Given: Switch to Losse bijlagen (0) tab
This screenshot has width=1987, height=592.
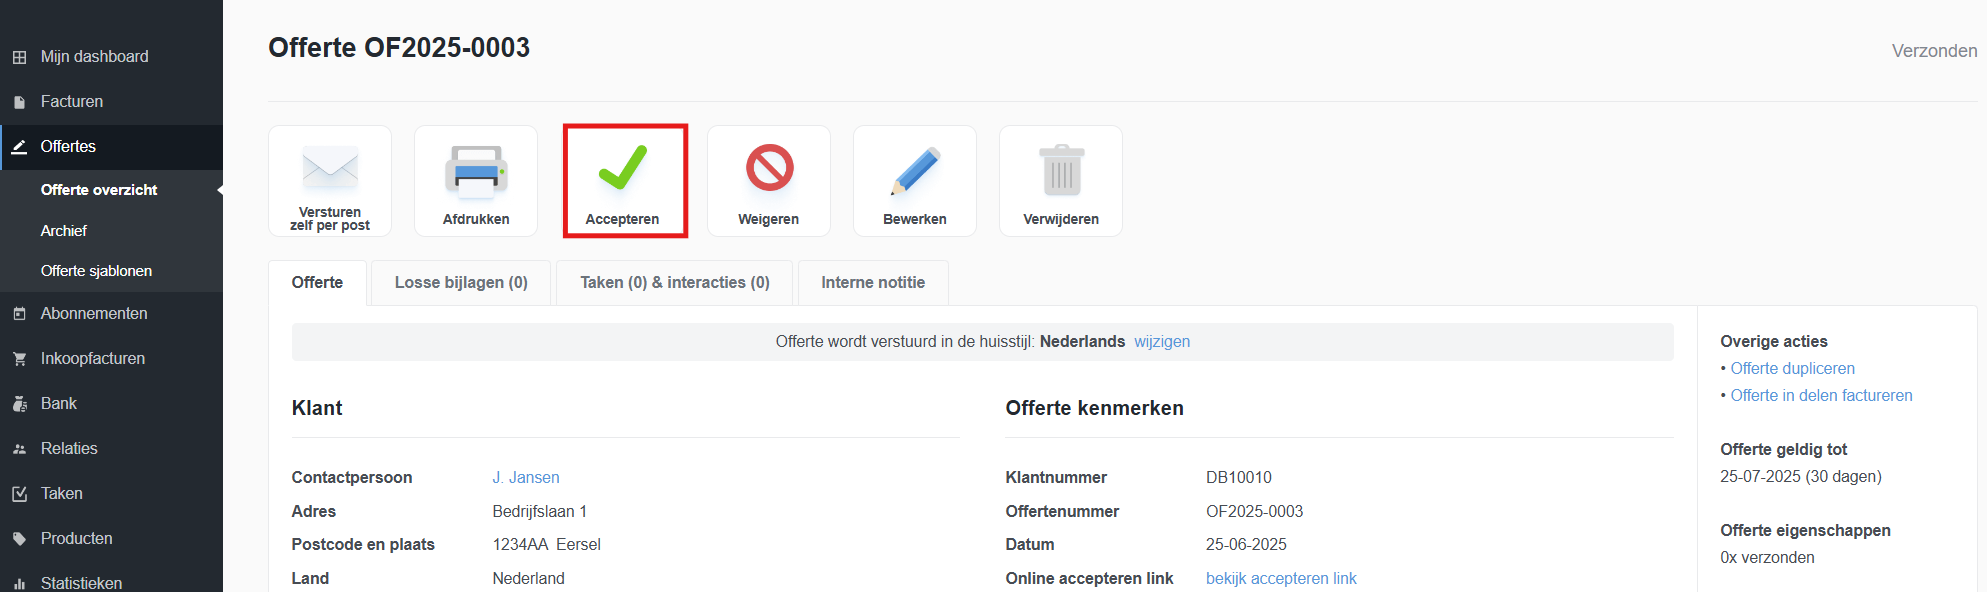Looking at the screenshot, I should (x=461, y=283).
